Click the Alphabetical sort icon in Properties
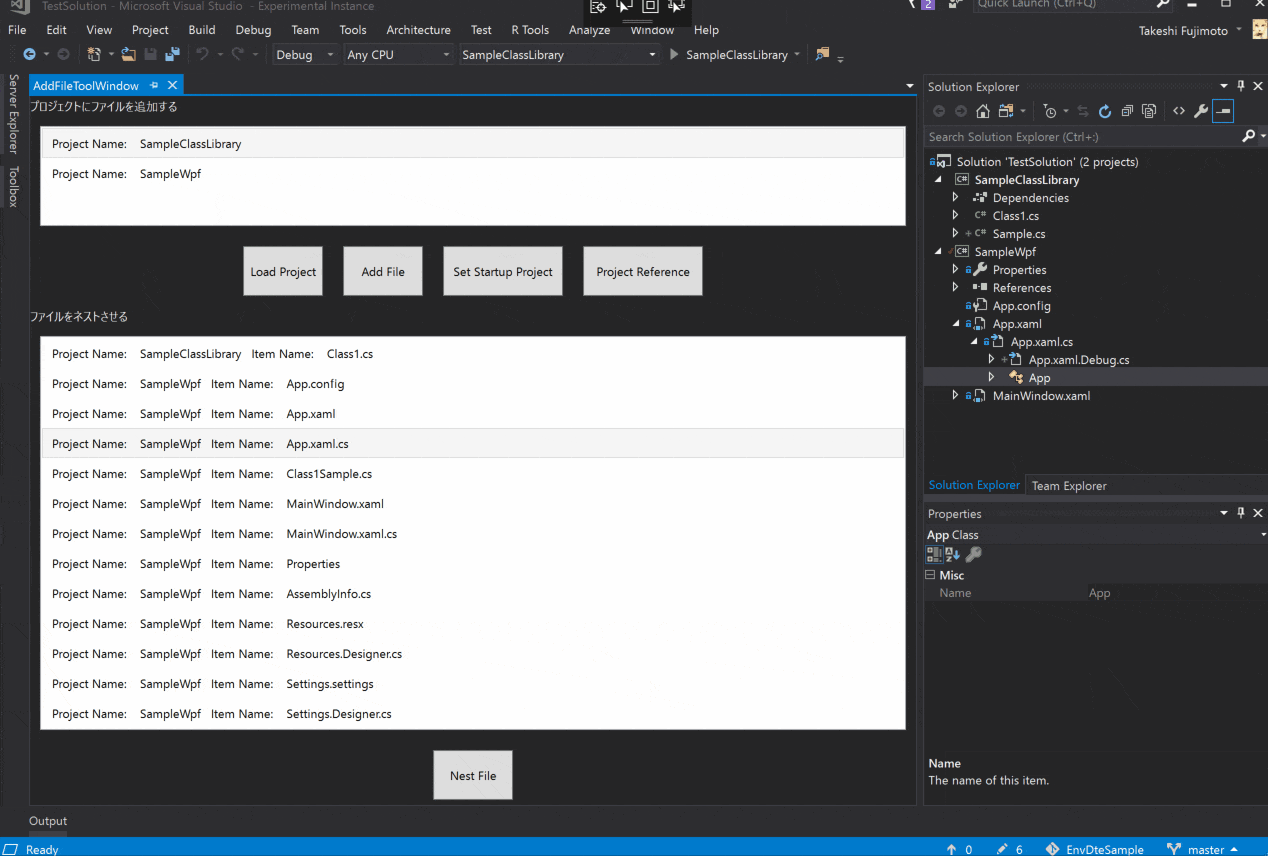Screen dimensions: 1268x856 [x=953, y=554]
